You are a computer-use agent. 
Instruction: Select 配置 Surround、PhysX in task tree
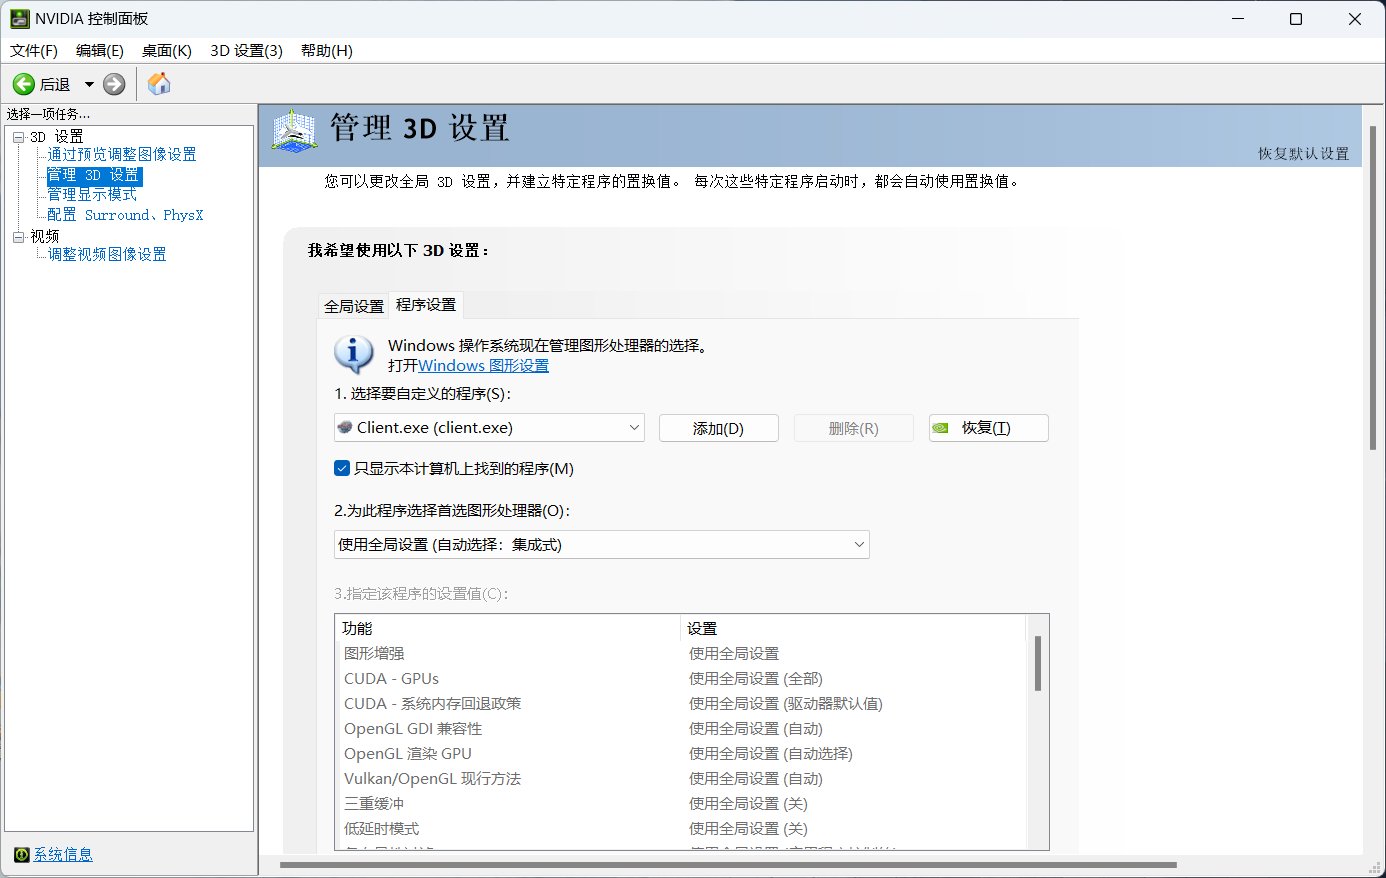point(125,215)
